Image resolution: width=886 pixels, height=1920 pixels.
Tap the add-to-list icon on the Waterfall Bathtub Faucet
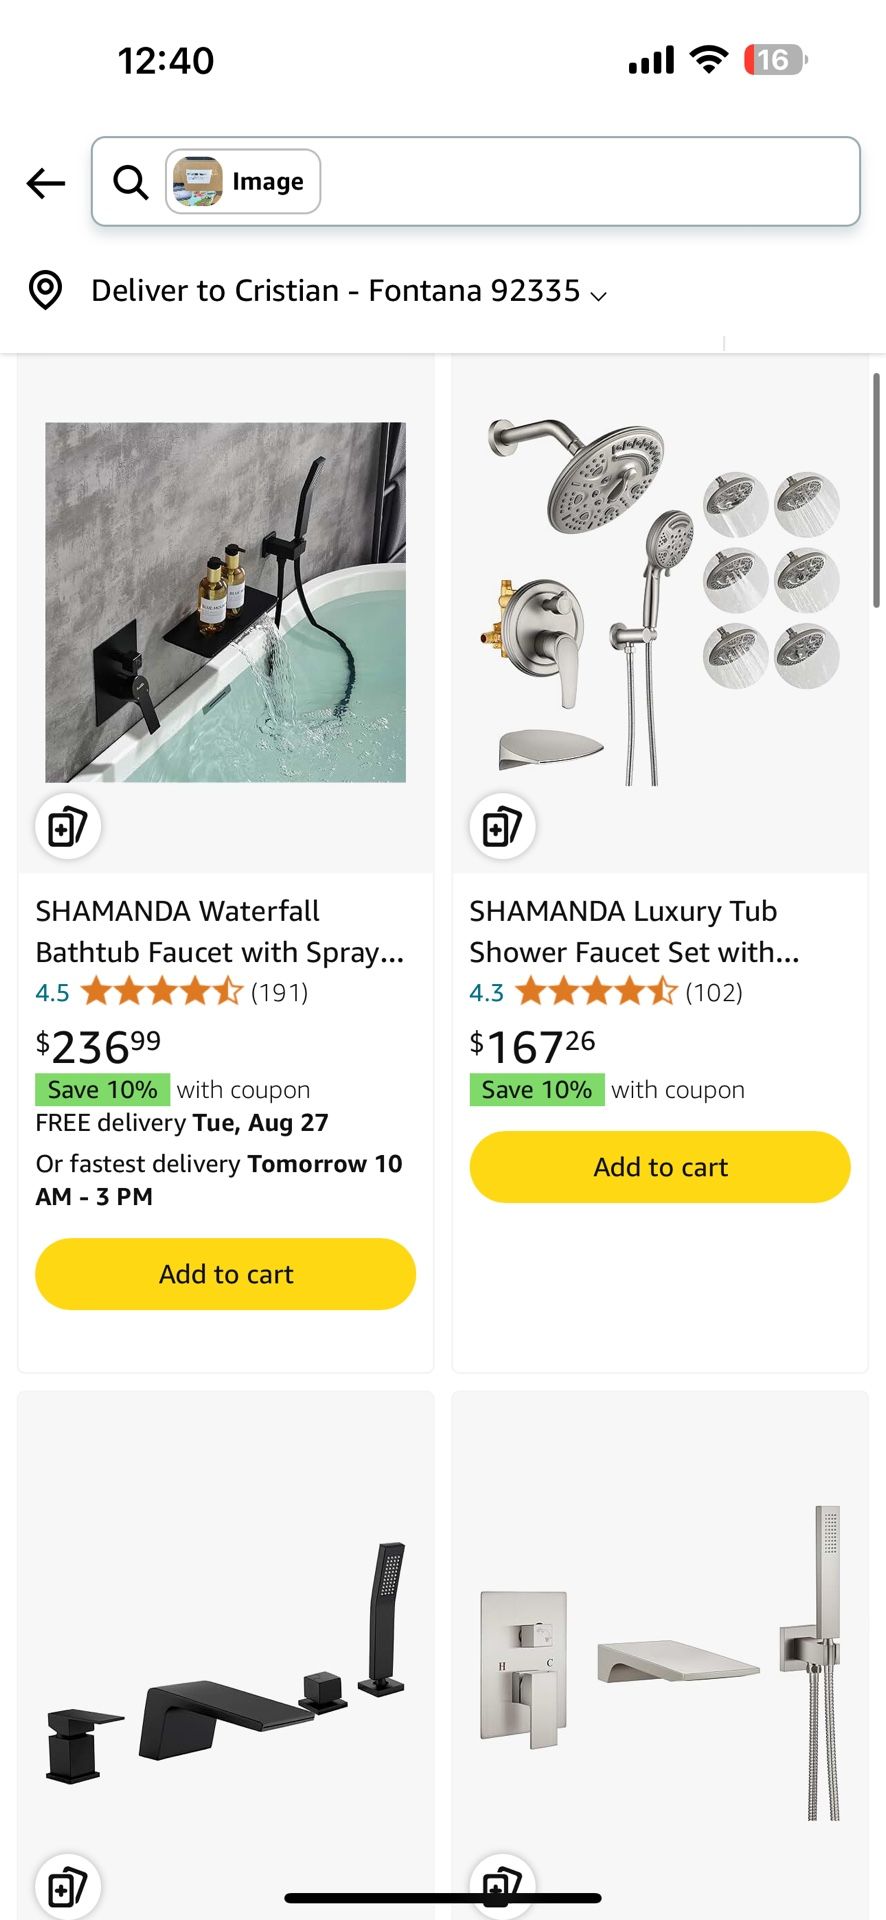[67, 826]
